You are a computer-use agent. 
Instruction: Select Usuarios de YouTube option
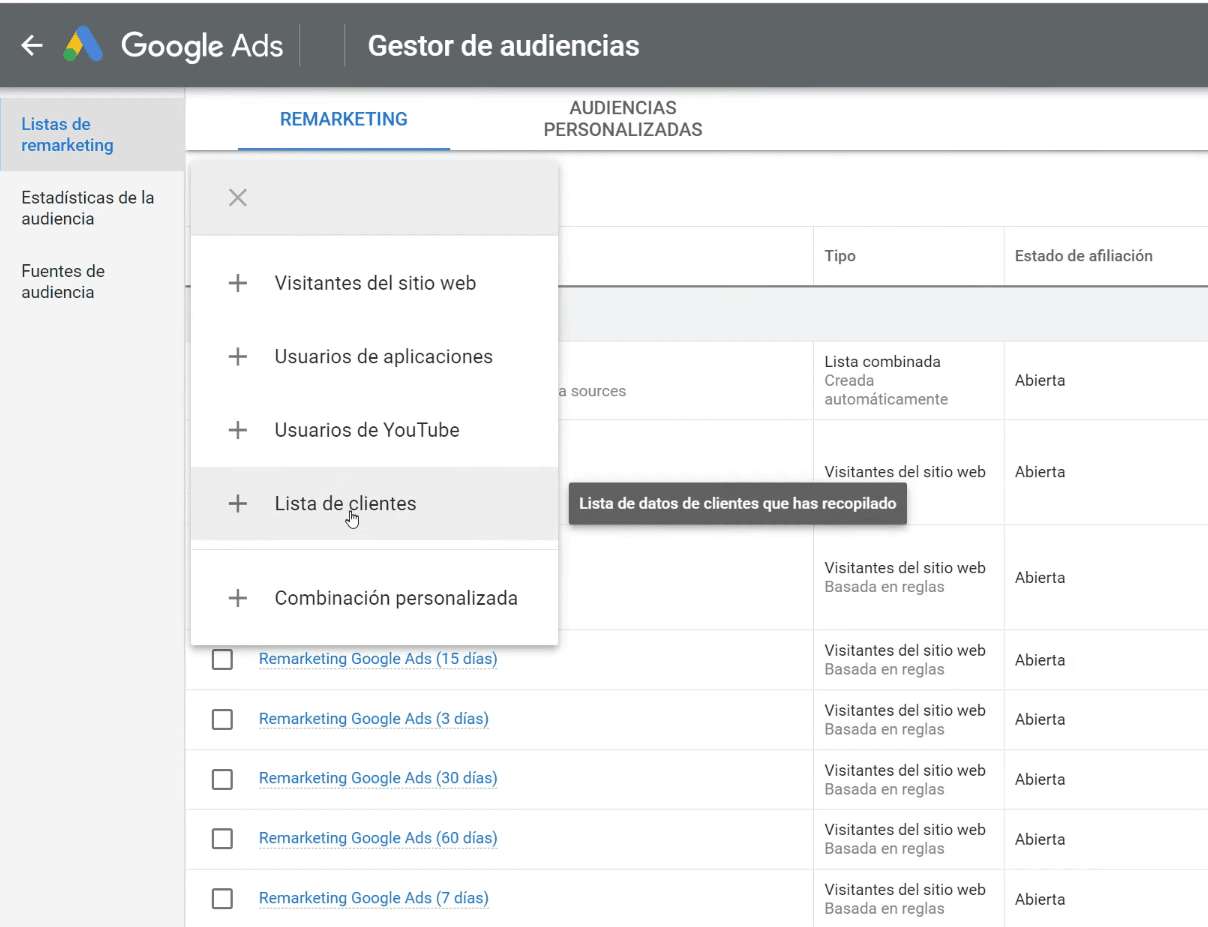374,430
